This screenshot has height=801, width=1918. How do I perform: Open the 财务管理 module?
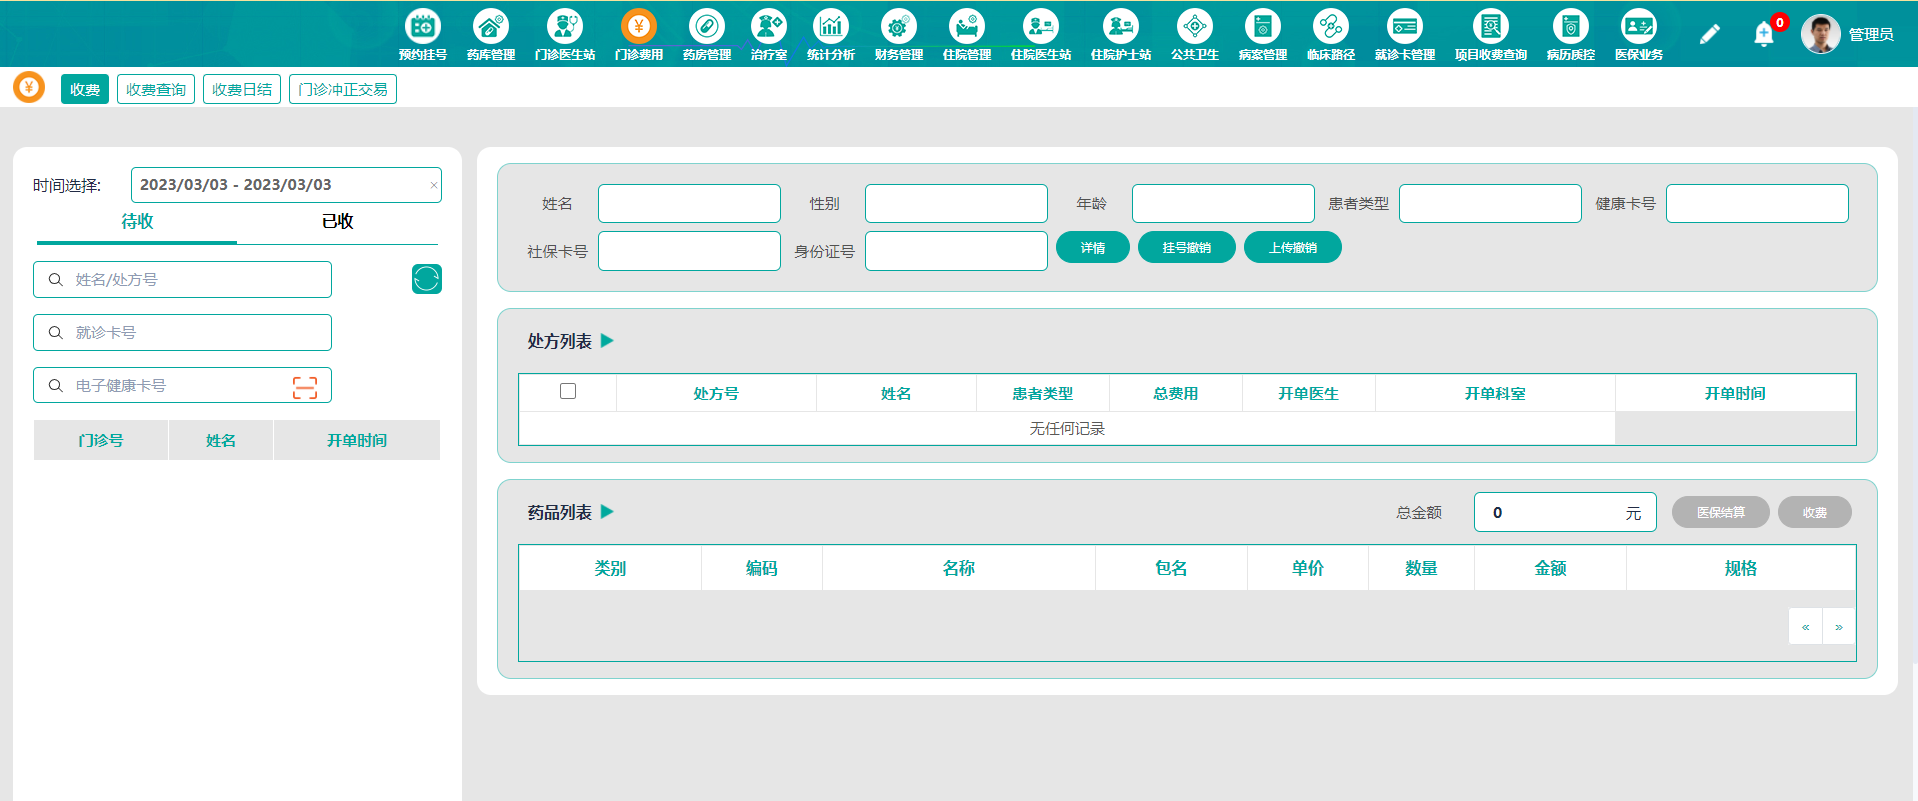(898, 35)
